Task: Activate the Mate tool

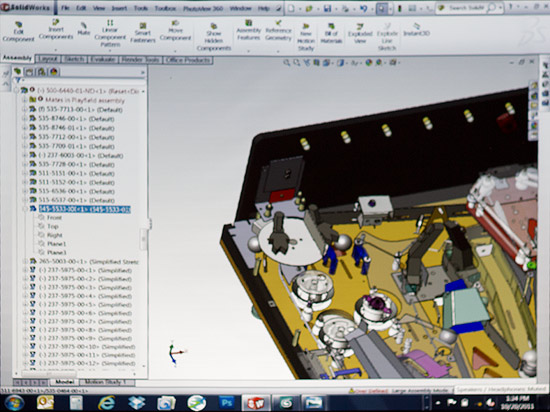Action: point(83,29)
